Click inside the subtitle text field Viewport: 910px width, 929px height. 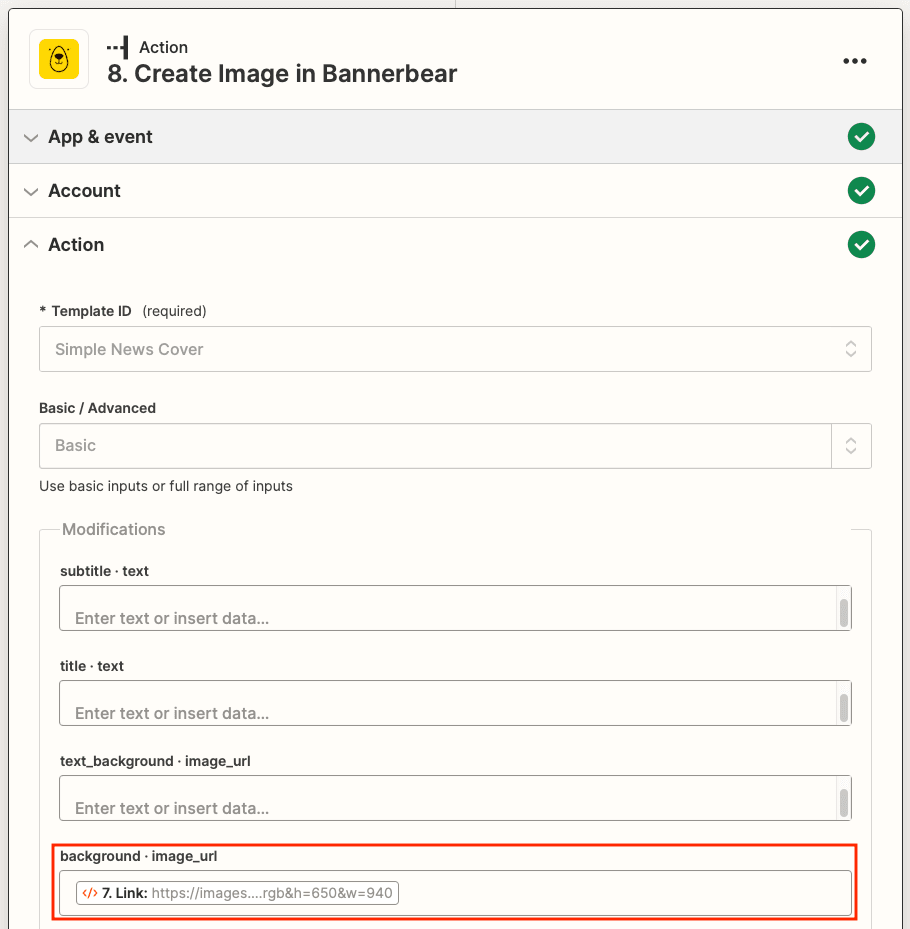coord(440,608)
